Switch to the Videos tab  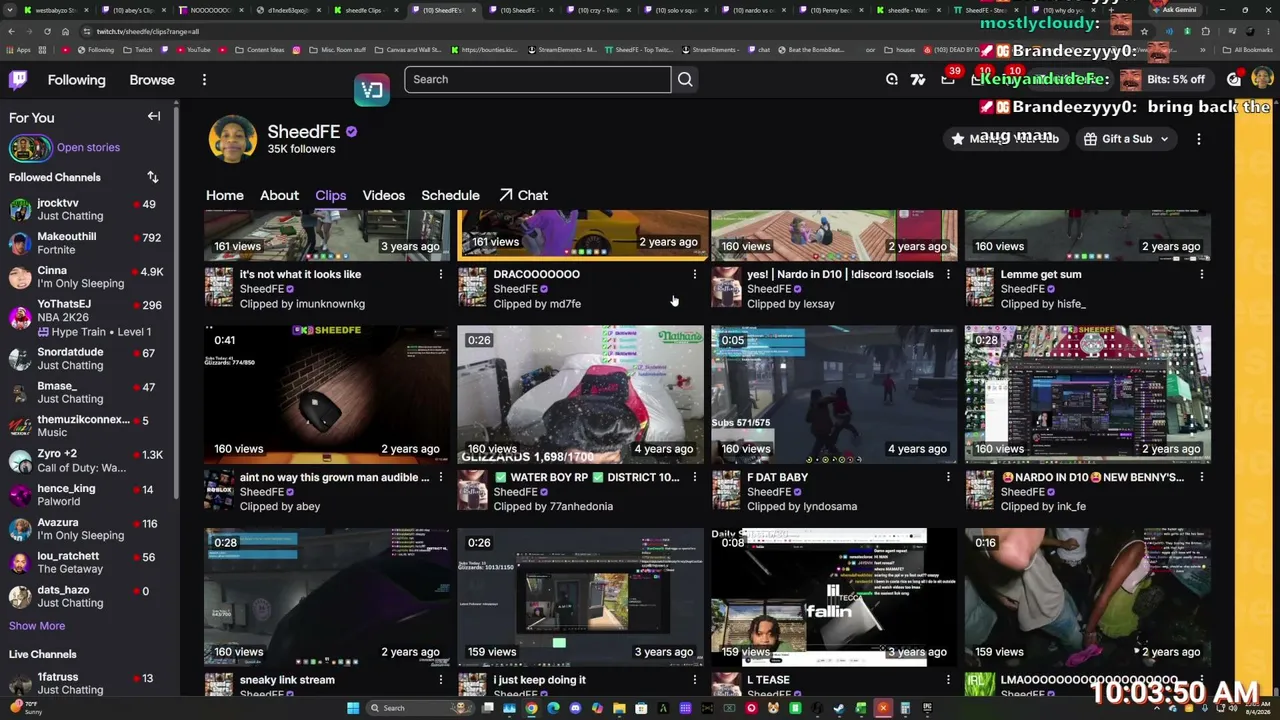click(384, 195)
